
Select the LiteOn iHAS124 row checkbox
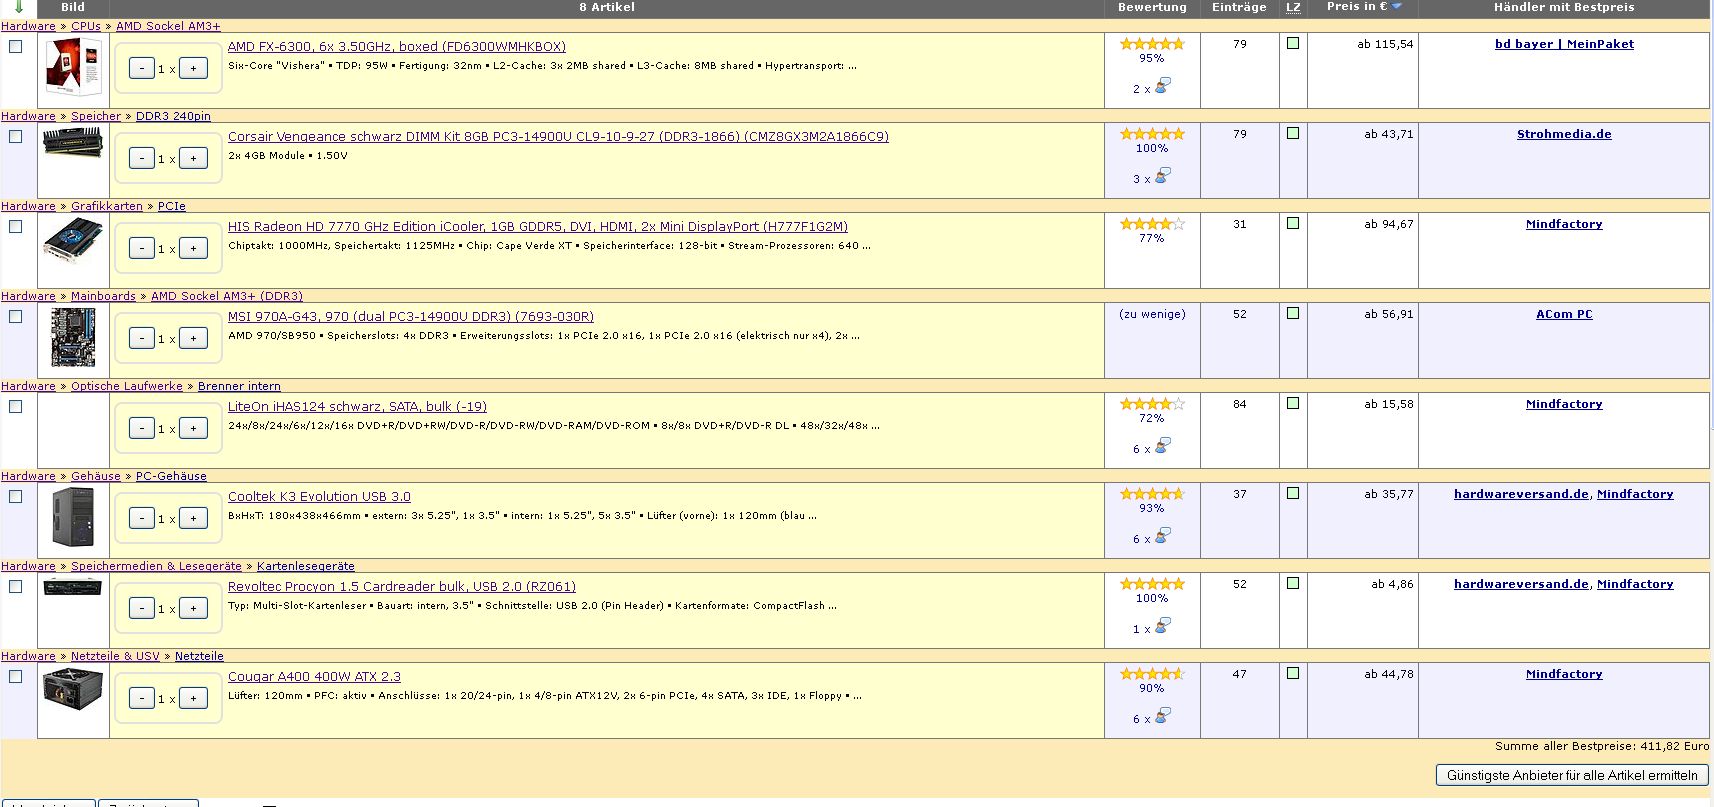(16, 406)
